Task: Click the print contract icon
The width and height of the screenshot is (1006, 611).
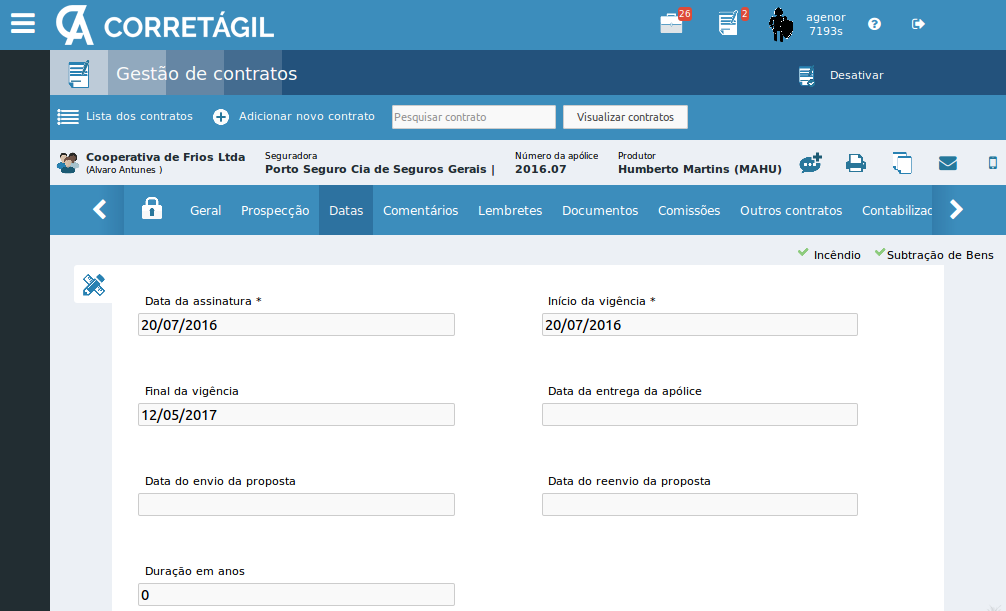Action: pos(856,164)
